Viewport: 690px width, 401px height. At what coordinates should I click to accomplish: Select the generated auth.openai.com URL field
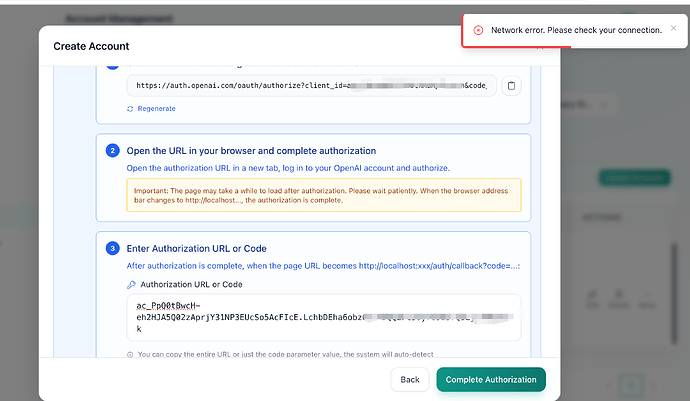coord(312,86)
